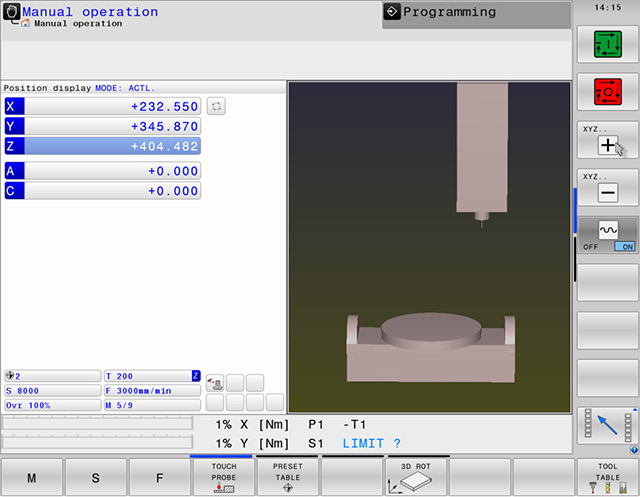The width and height of the screenshot is (640, 497).
Task: Click the X torque load bar
Action: (97, 424)
